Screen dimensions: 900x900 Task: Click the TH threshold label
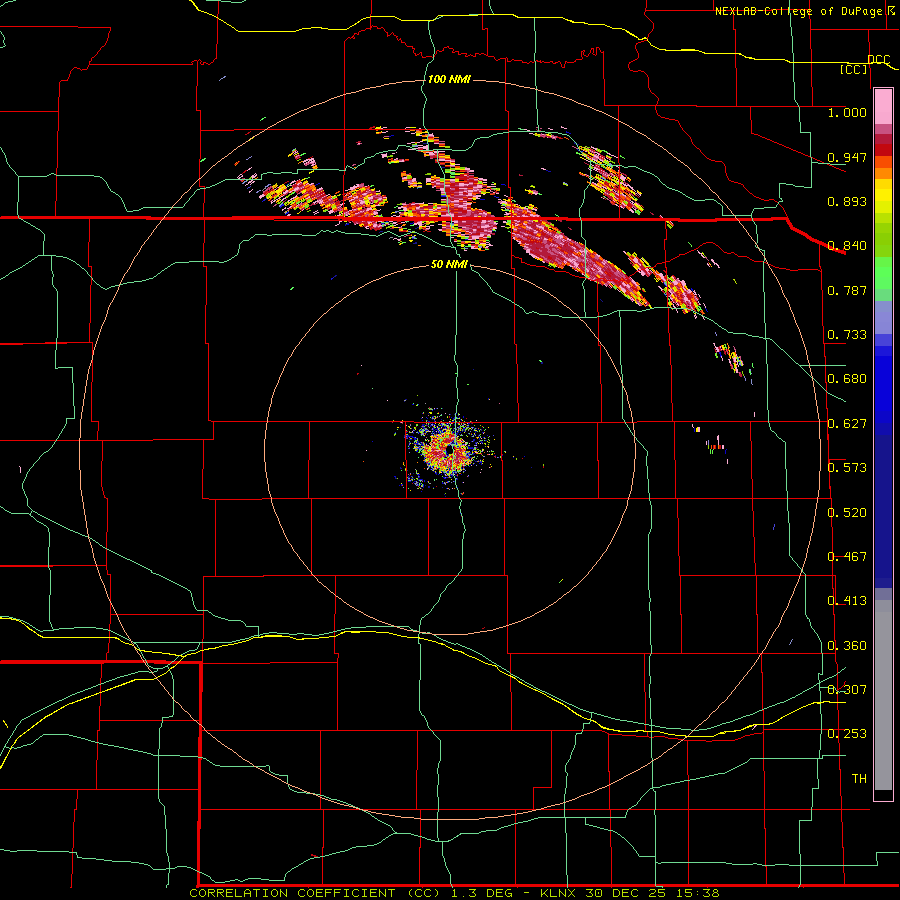point(859,779)
